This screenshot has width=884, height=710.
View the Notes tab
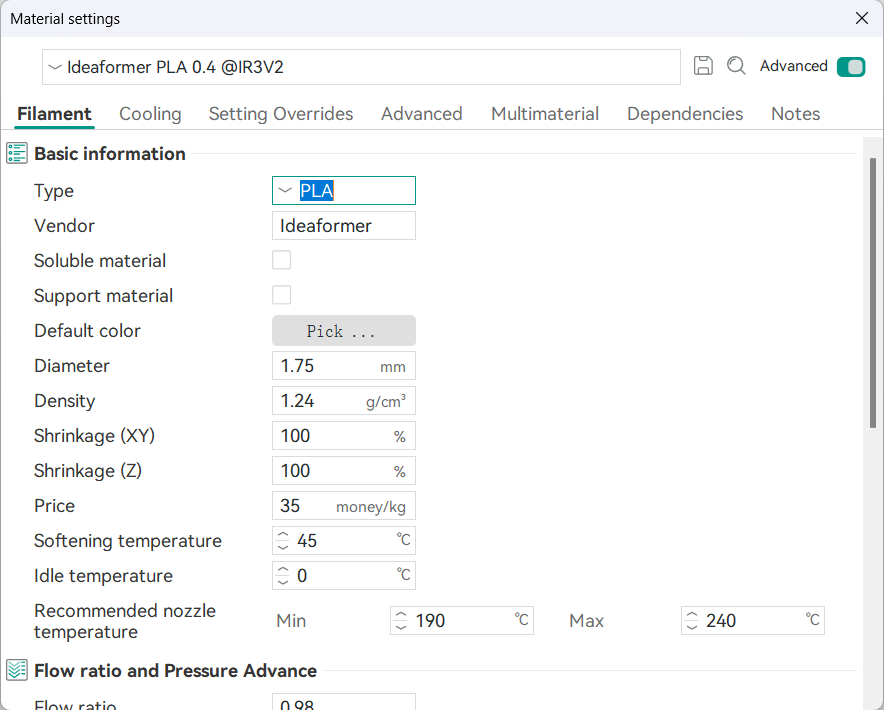click(x=795, y=114)
